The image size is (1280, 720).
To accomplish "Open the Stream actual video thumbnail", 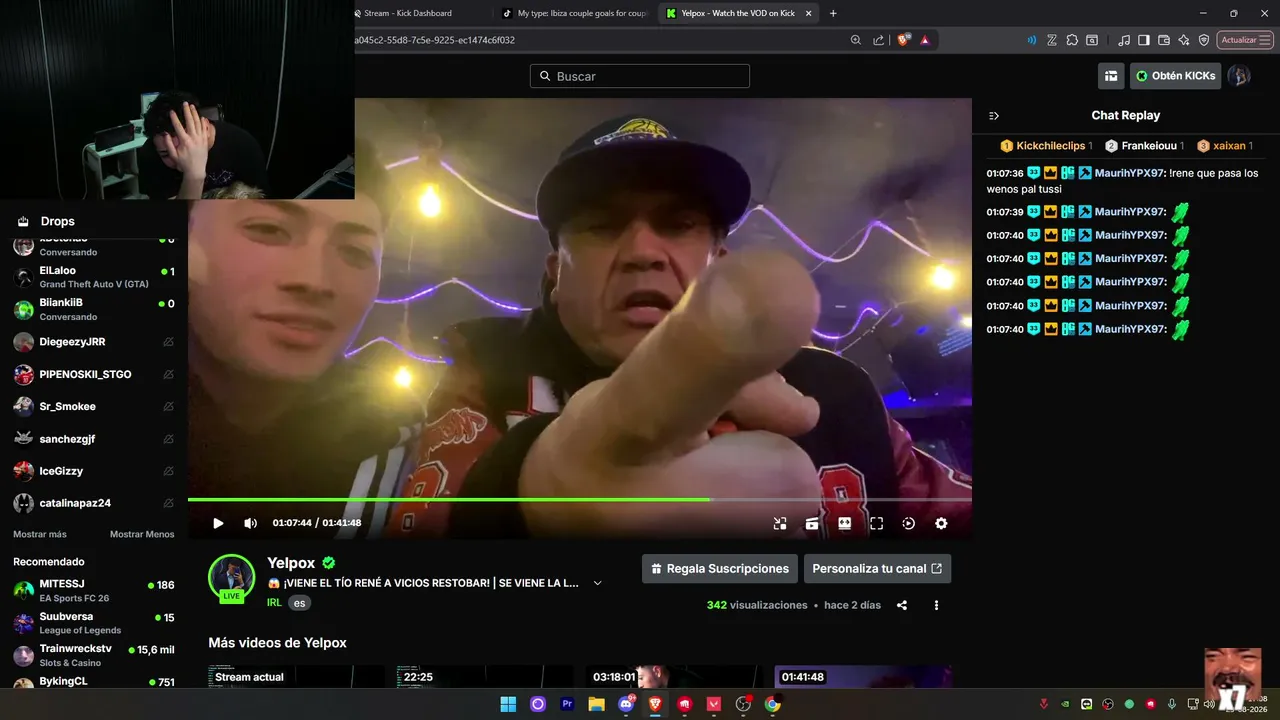I will click(x=296, y=677).
